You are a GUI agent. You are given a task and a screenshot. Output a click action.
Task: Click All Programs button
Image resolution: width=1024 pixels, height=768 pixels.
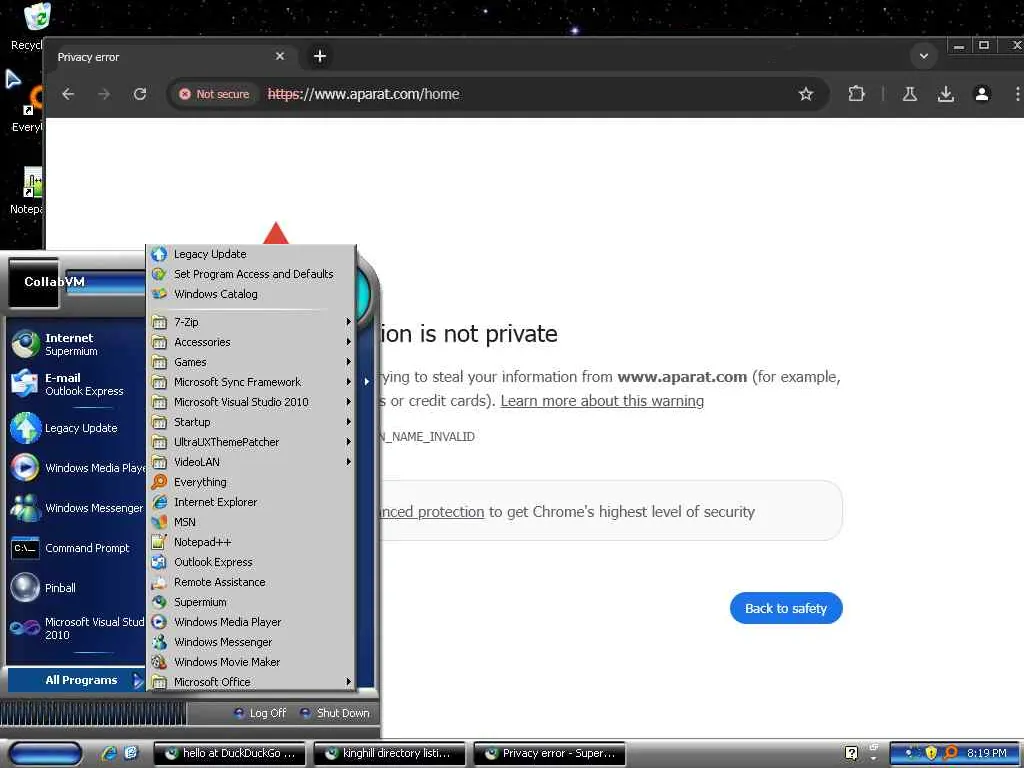pos(76,680)
